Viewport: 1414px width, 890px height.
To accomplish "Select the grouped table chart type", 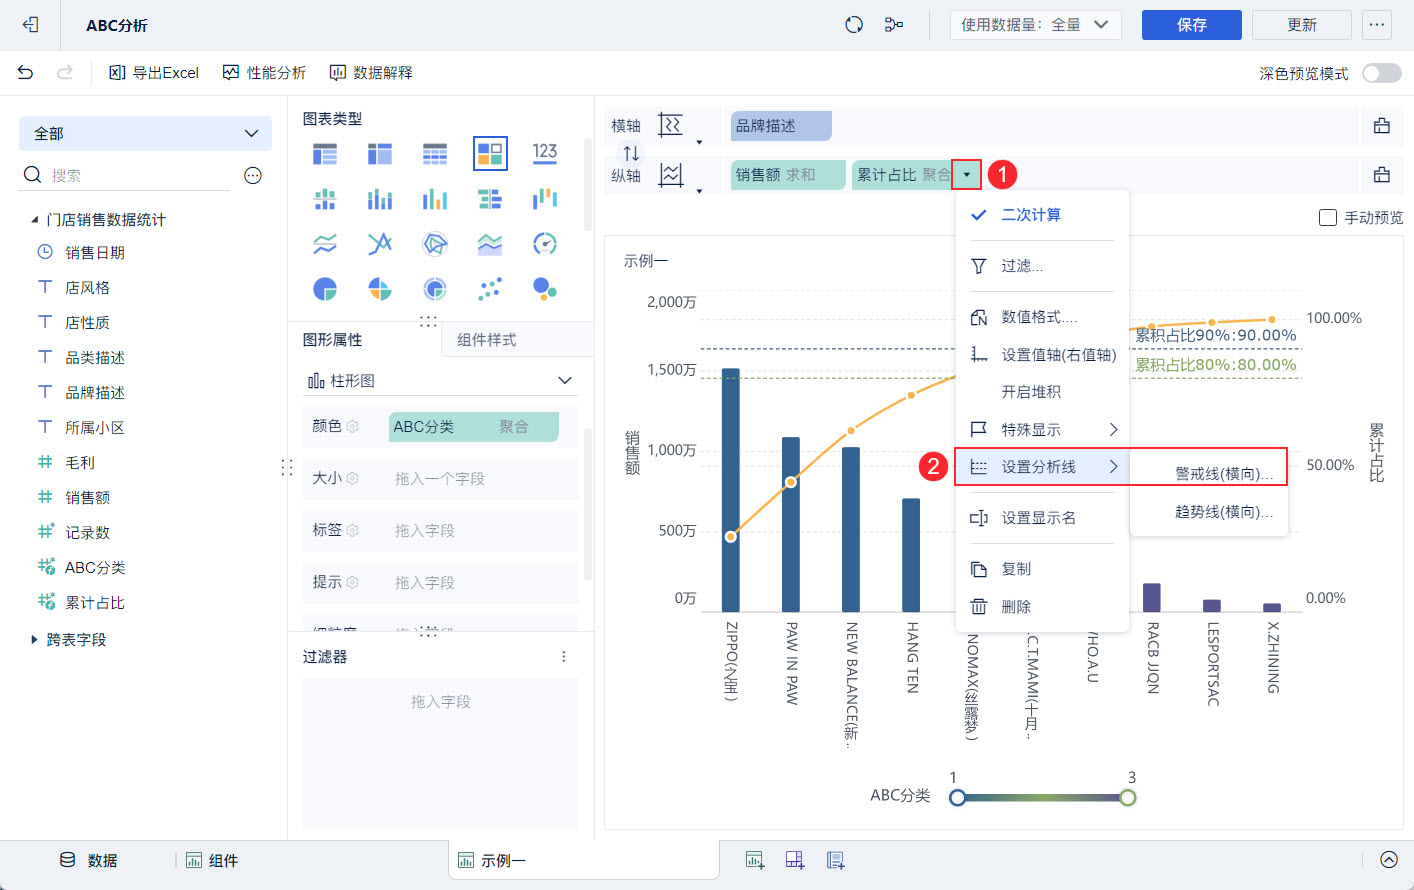I will (x=325, y=154).
